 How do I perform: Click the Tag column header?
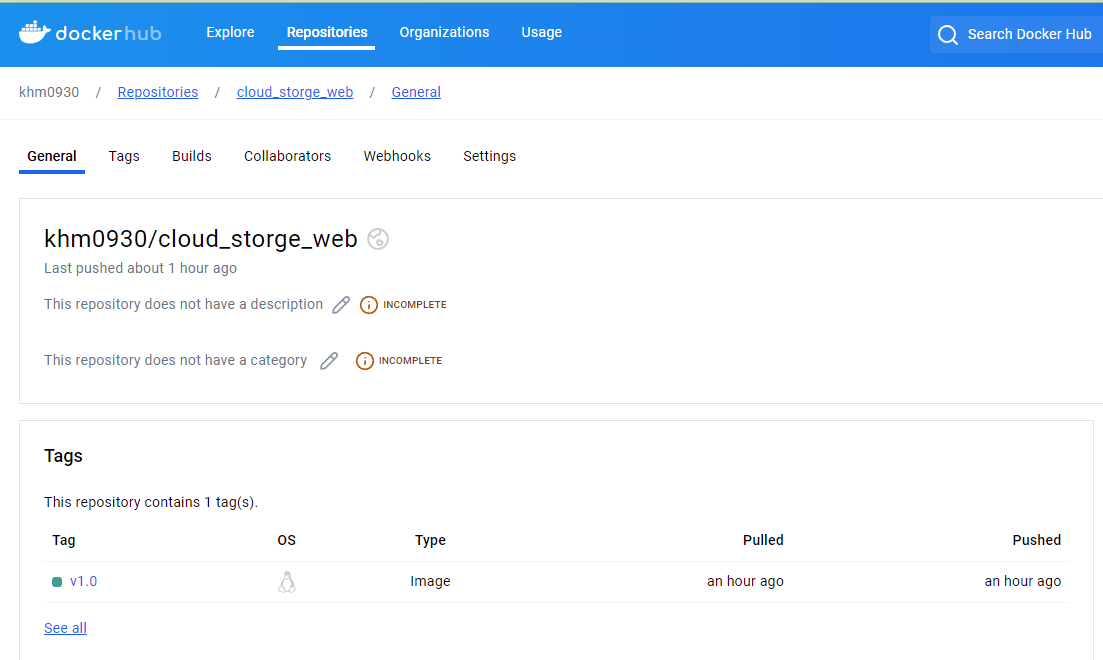(x=63, y=540)
